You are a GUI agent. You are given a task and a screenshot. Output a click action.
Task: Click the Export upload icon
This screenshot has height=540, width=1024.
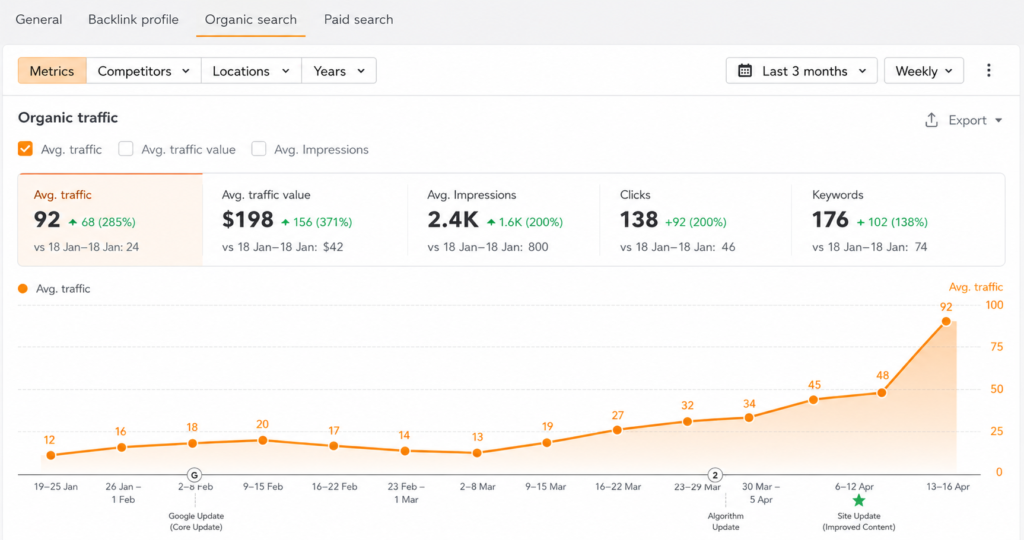click(x=931, y=120)
